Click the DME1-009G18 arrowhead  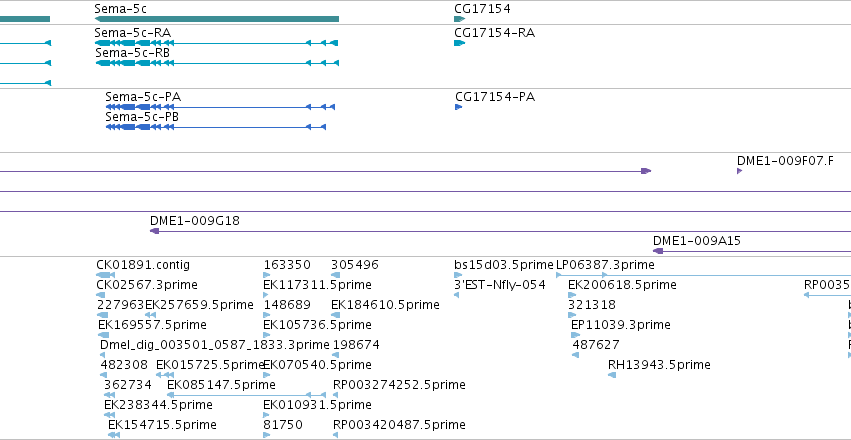tap(154, 231)
